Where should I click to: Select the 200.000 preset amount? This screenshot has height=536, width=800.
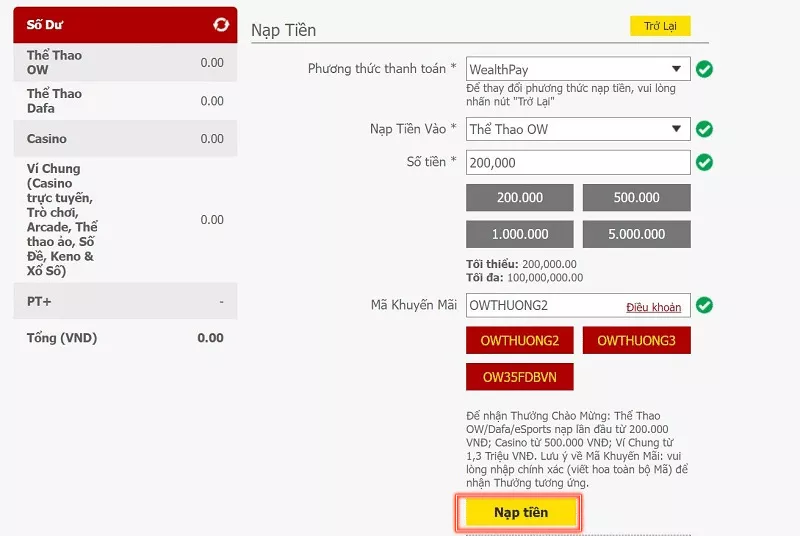520,198
